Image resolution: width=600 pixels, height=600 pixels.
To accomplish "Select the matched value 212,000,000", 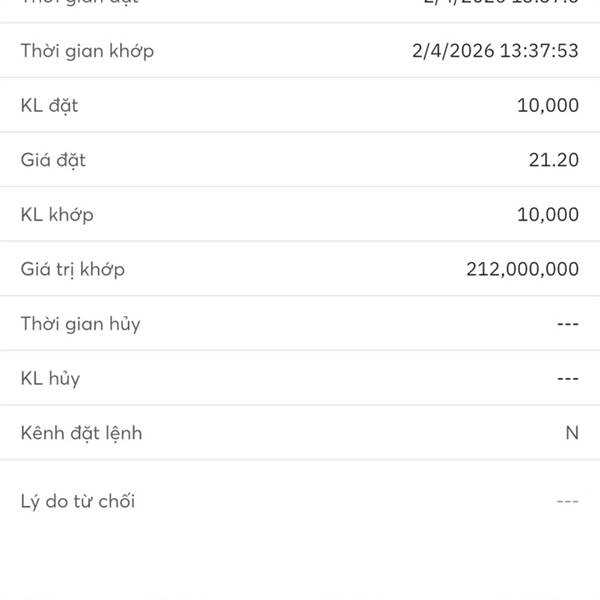I will [x=522, y=269].
